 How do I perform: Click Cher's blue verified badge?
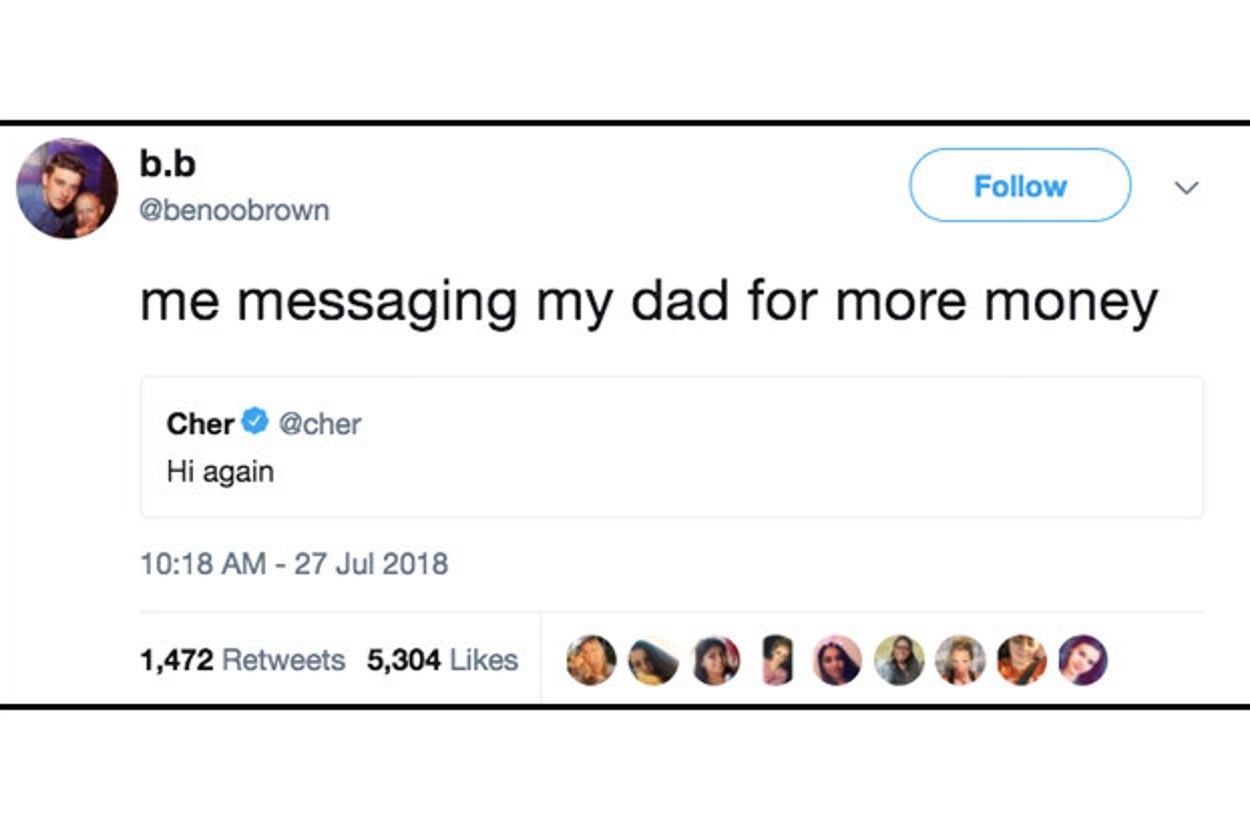256,422
